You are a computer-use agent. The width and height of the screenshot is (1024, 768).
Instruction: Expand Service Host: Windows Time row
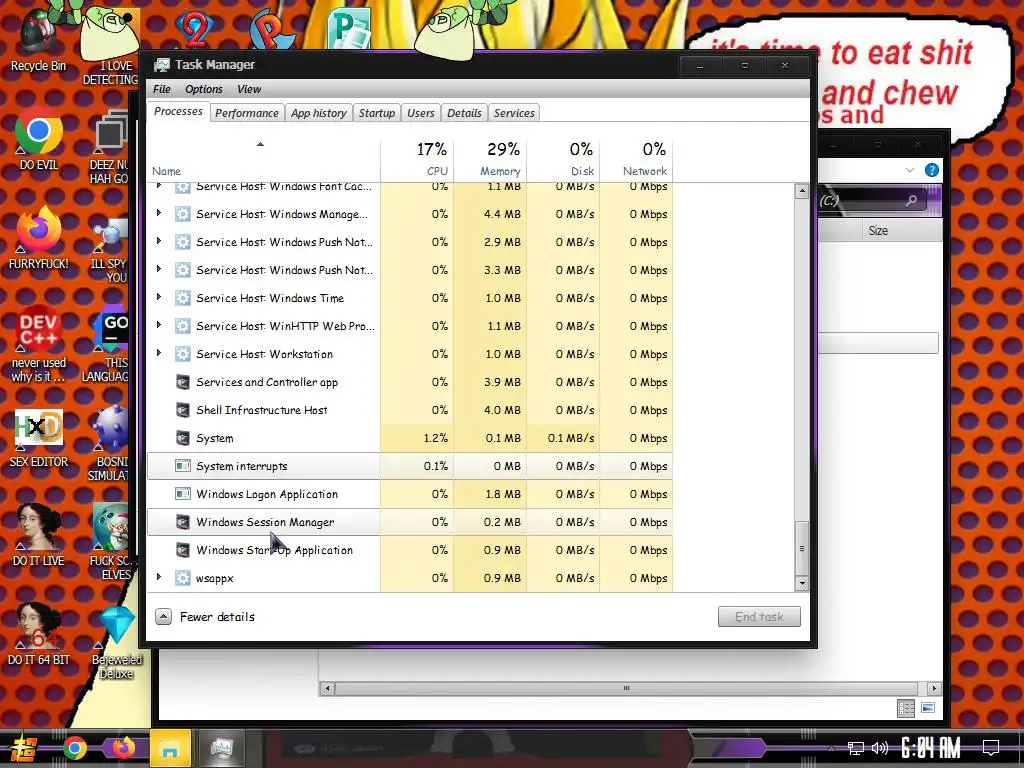(159, 298)
